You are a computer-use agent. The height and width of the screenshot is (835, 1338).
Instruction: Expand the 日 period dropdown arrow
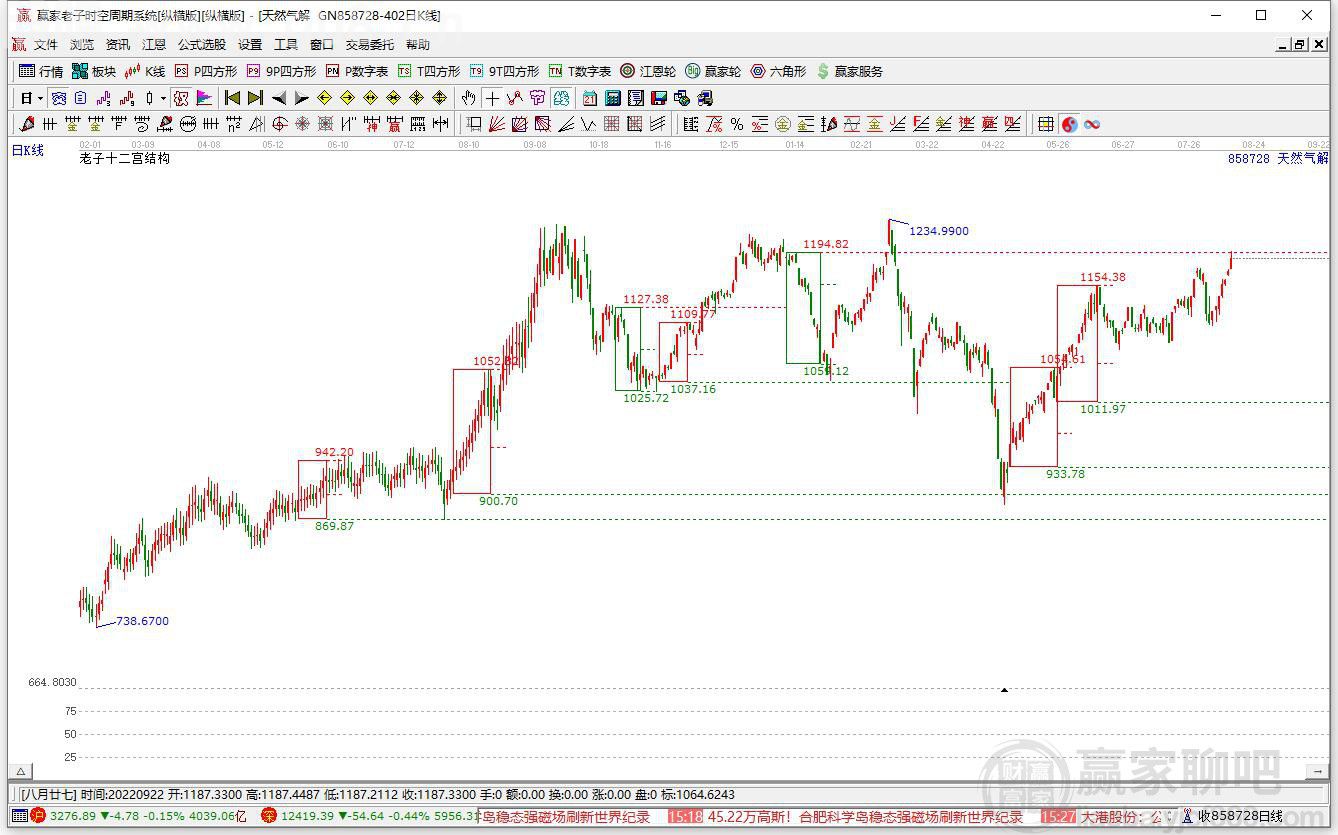click(40, 98)
